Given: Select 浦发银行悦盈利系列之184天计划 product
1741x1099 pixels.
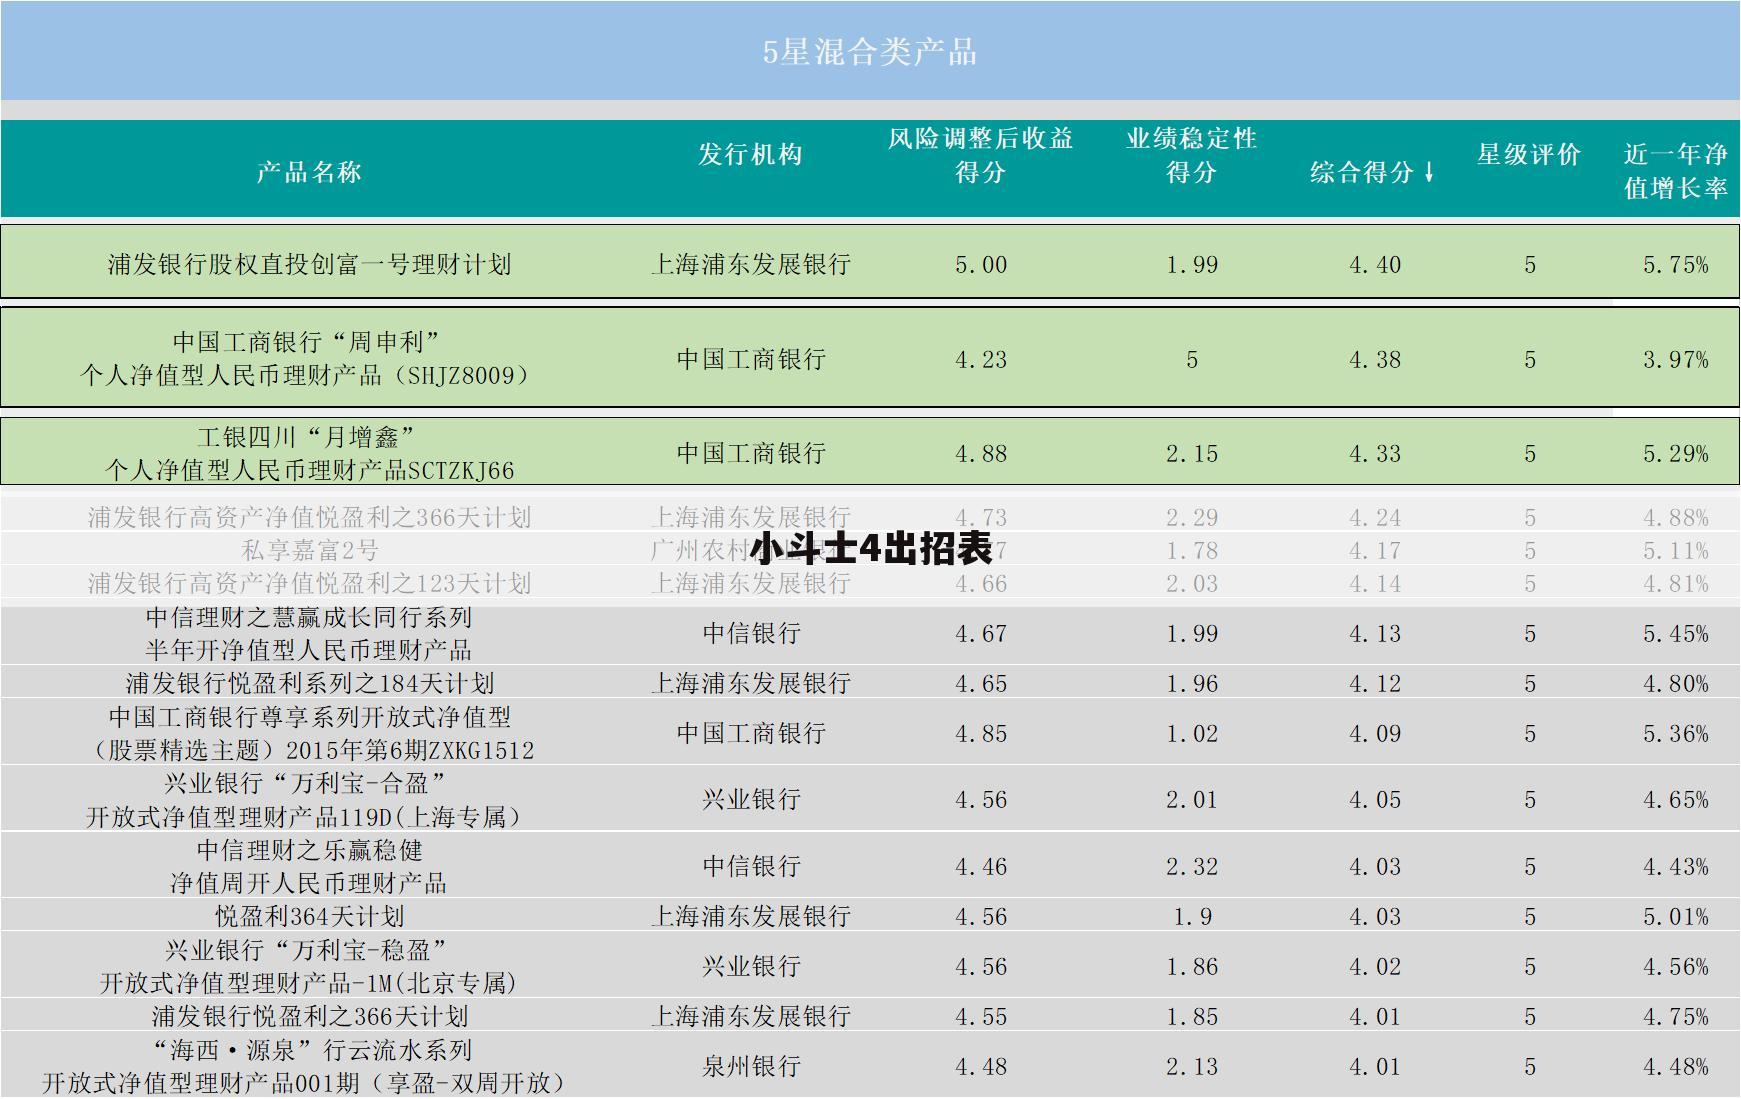Looking at the screenshot, I should click(309, 683).
